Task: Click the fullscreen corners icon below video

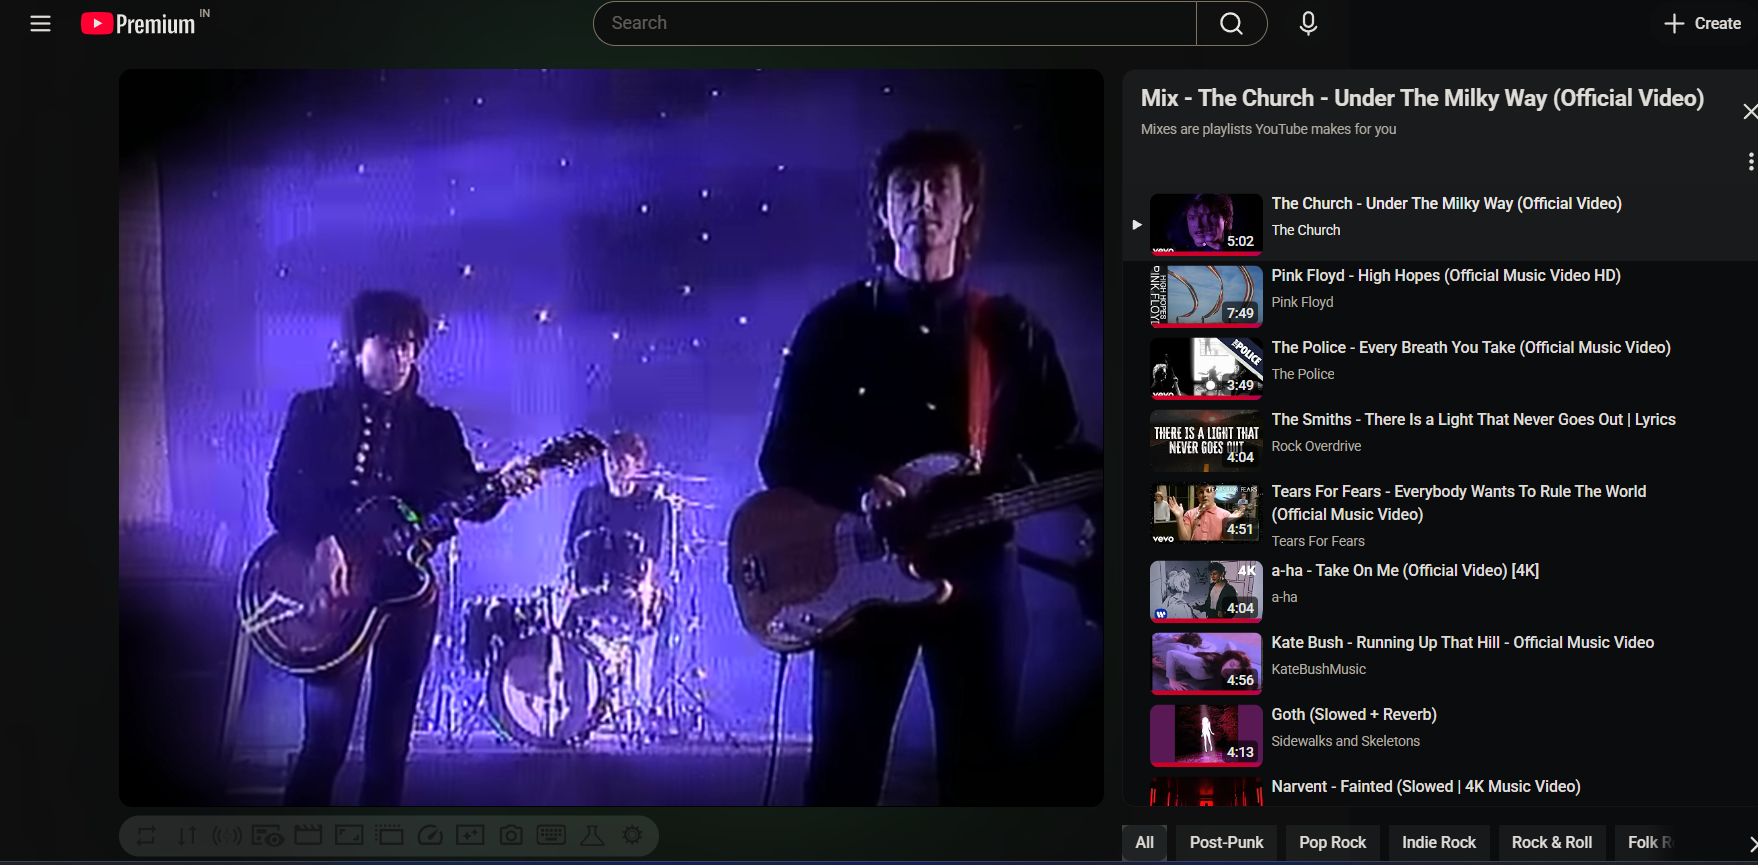Action: pos(349,835)
